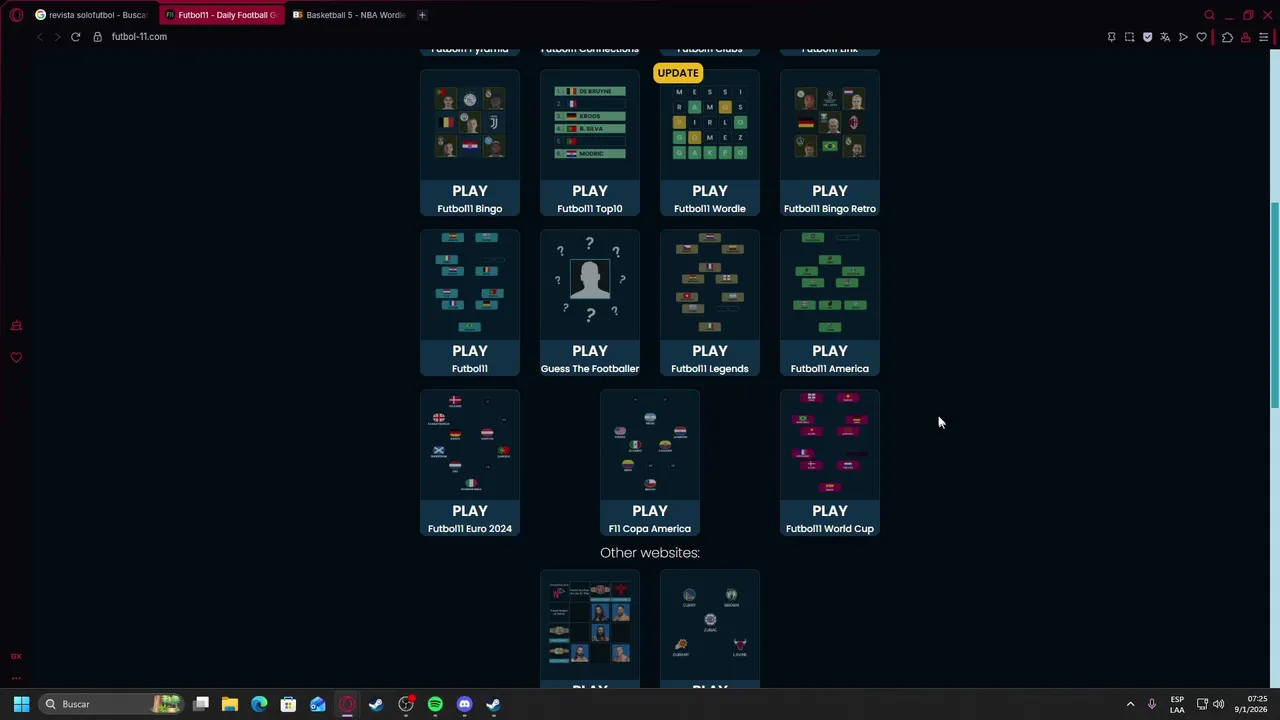
Task: Show hidden system tray icons
Action: pyautogui.click(x=1131, y=704)
